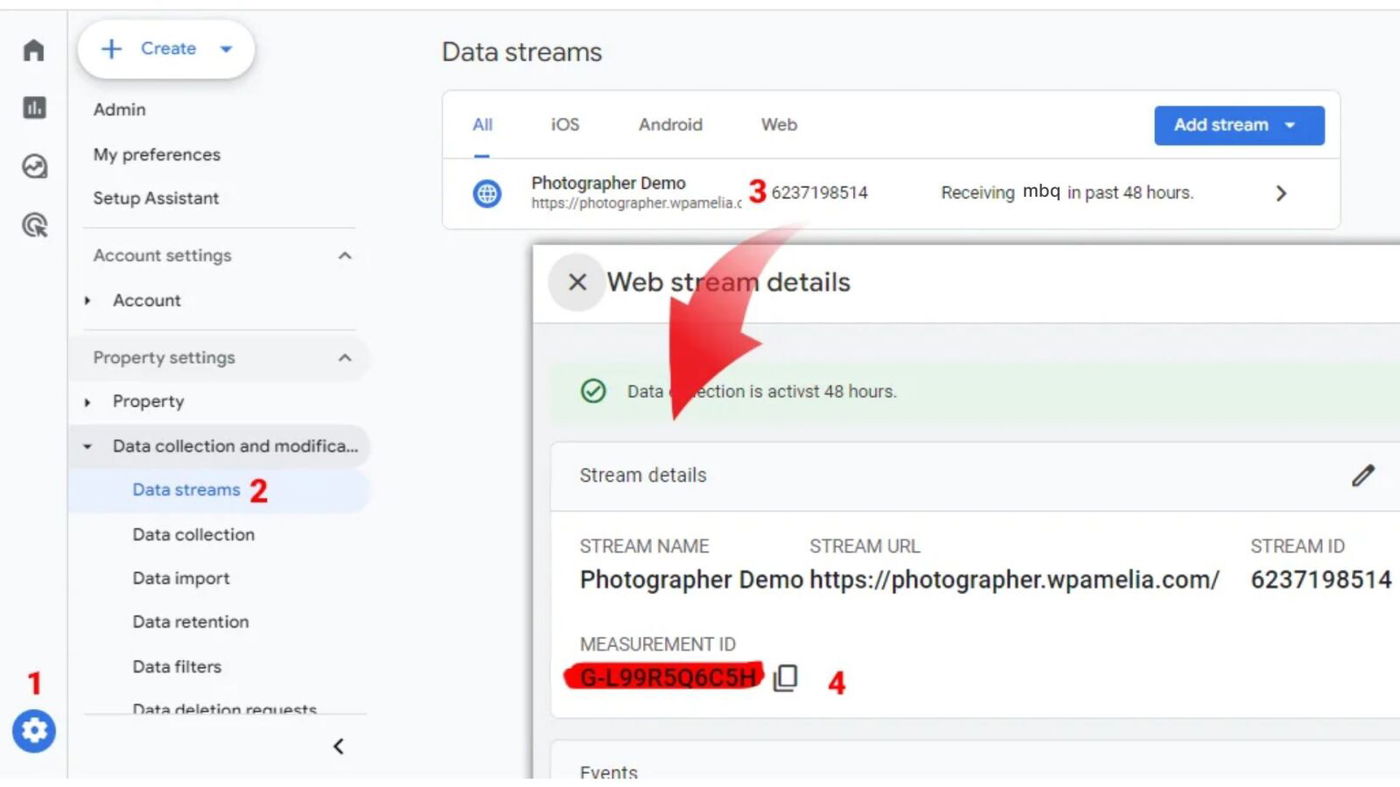Collapse the admin sidebar with chevron

pyautogui.click(x=339, y=746)
